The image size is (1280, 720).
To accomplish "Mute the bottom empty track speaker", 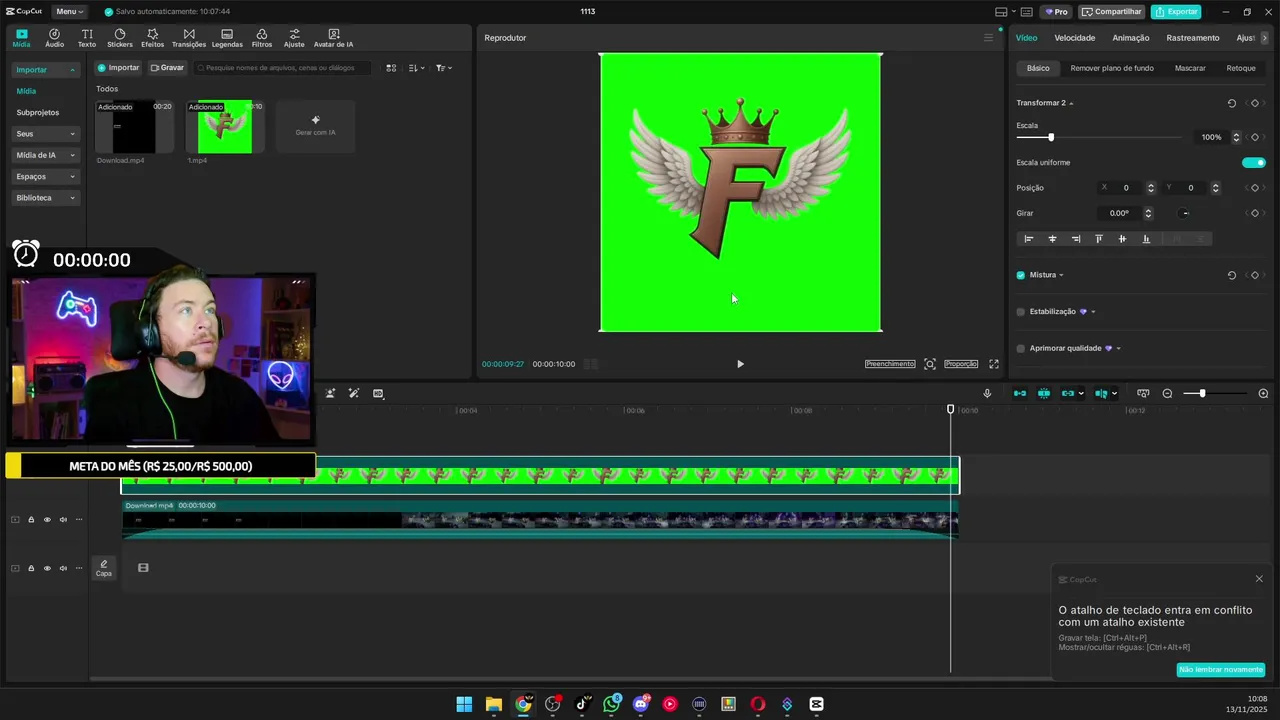I will tap(63, 568).
